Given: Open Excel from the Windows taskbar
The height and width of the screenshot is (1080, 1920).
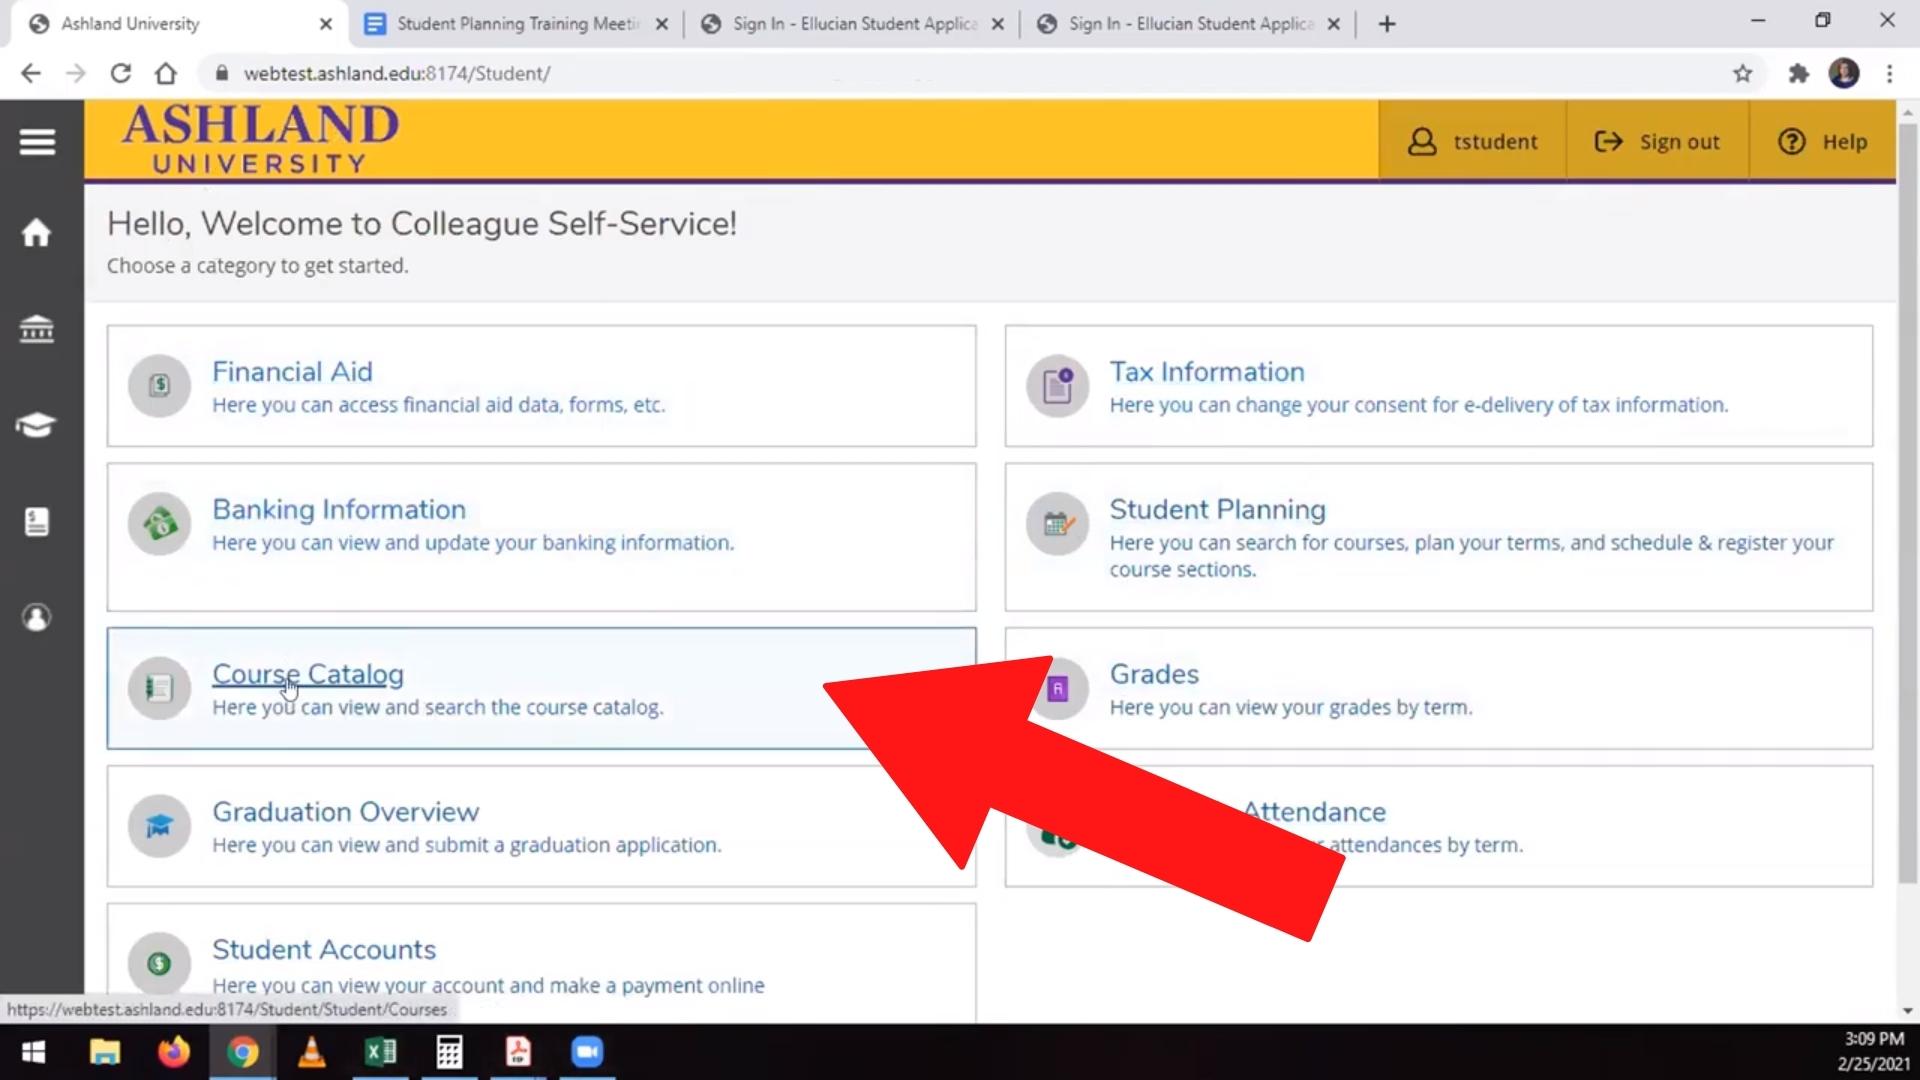Looking at the screenshot, I should 380,1052.
